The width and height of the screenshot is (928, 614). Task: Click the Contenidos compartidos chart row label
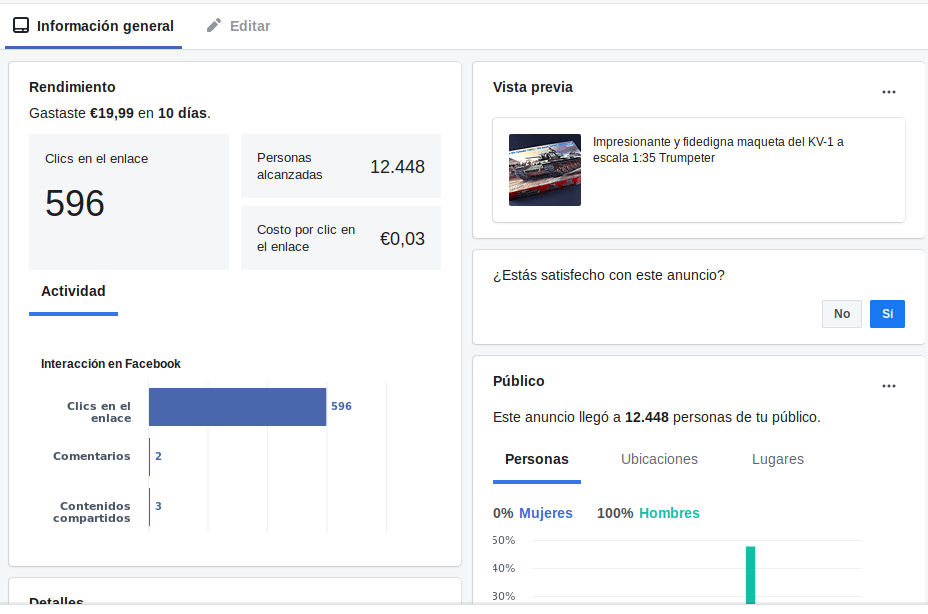tap(92, 512)
